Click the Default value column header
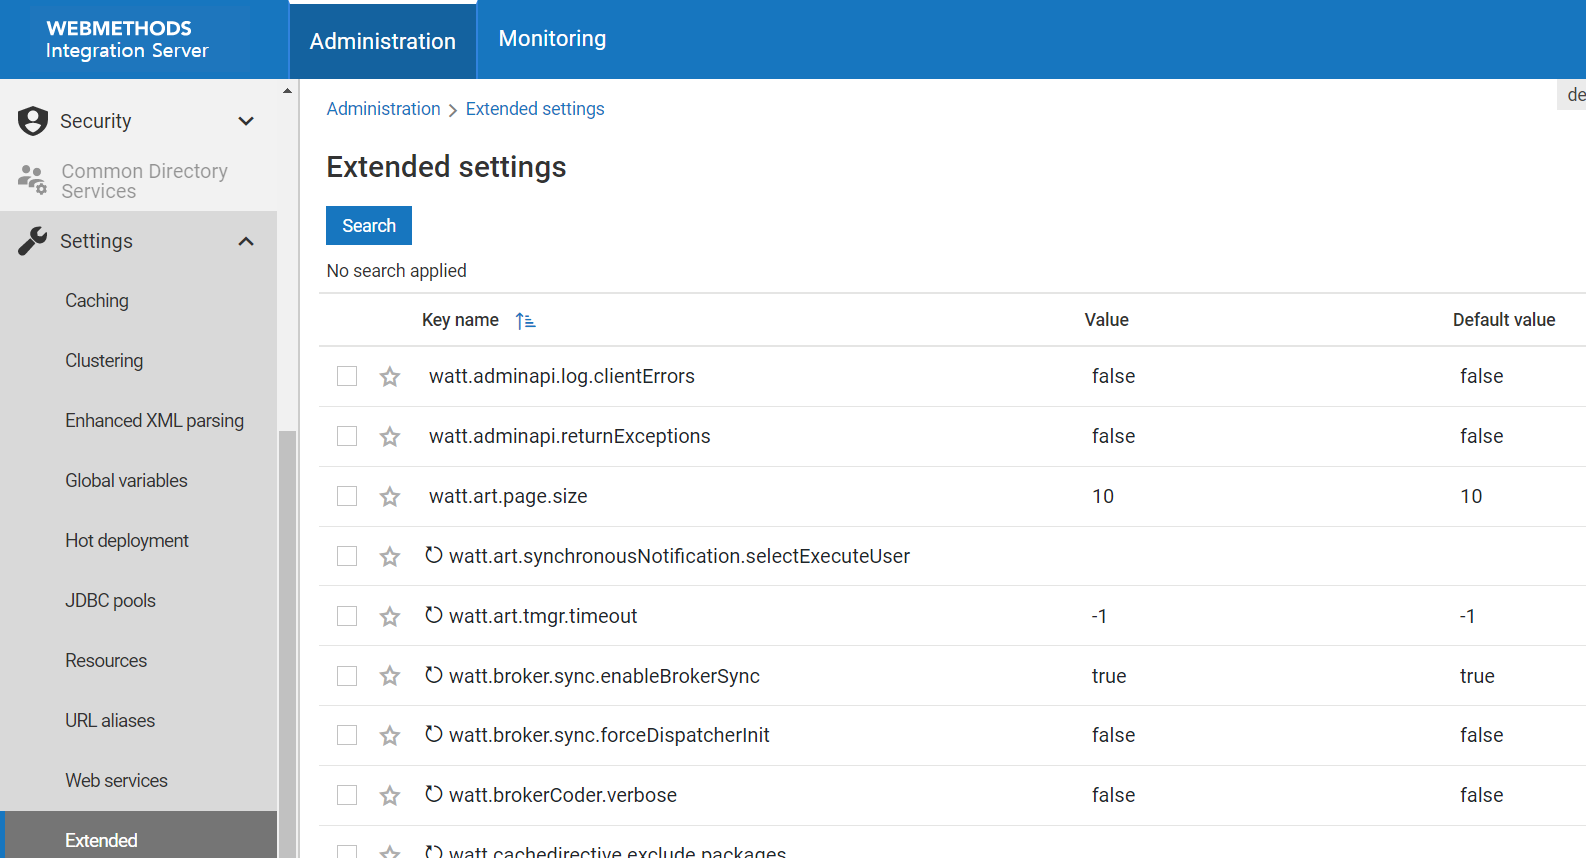1586x858 pixels. pyautogui.click(x=1504, y=320)
